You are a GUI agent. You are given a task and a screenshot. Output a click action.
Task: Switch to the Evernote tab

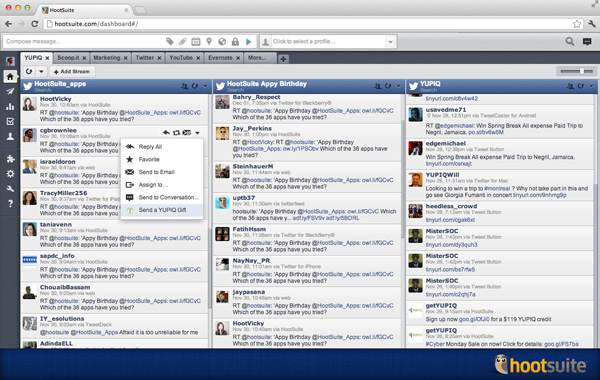220,58
